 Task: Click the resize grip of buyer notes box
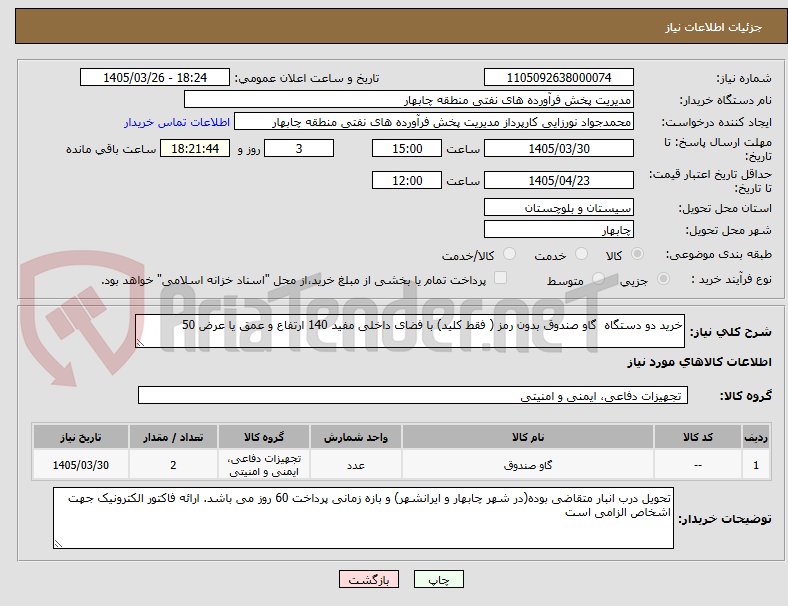(58, 544)
